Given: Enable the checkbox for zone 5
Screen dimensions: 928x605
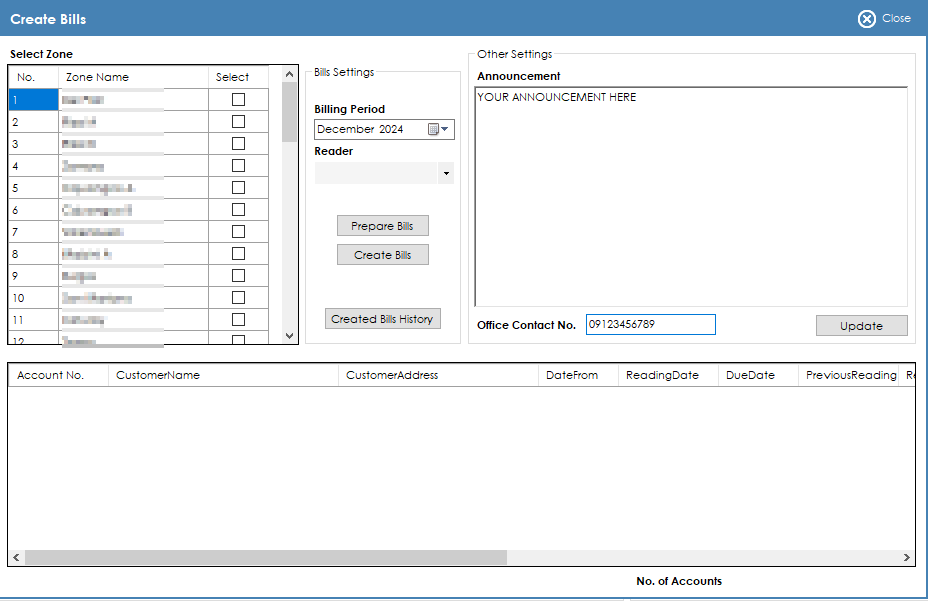Looking at the screenshot, I should point(238,187).
